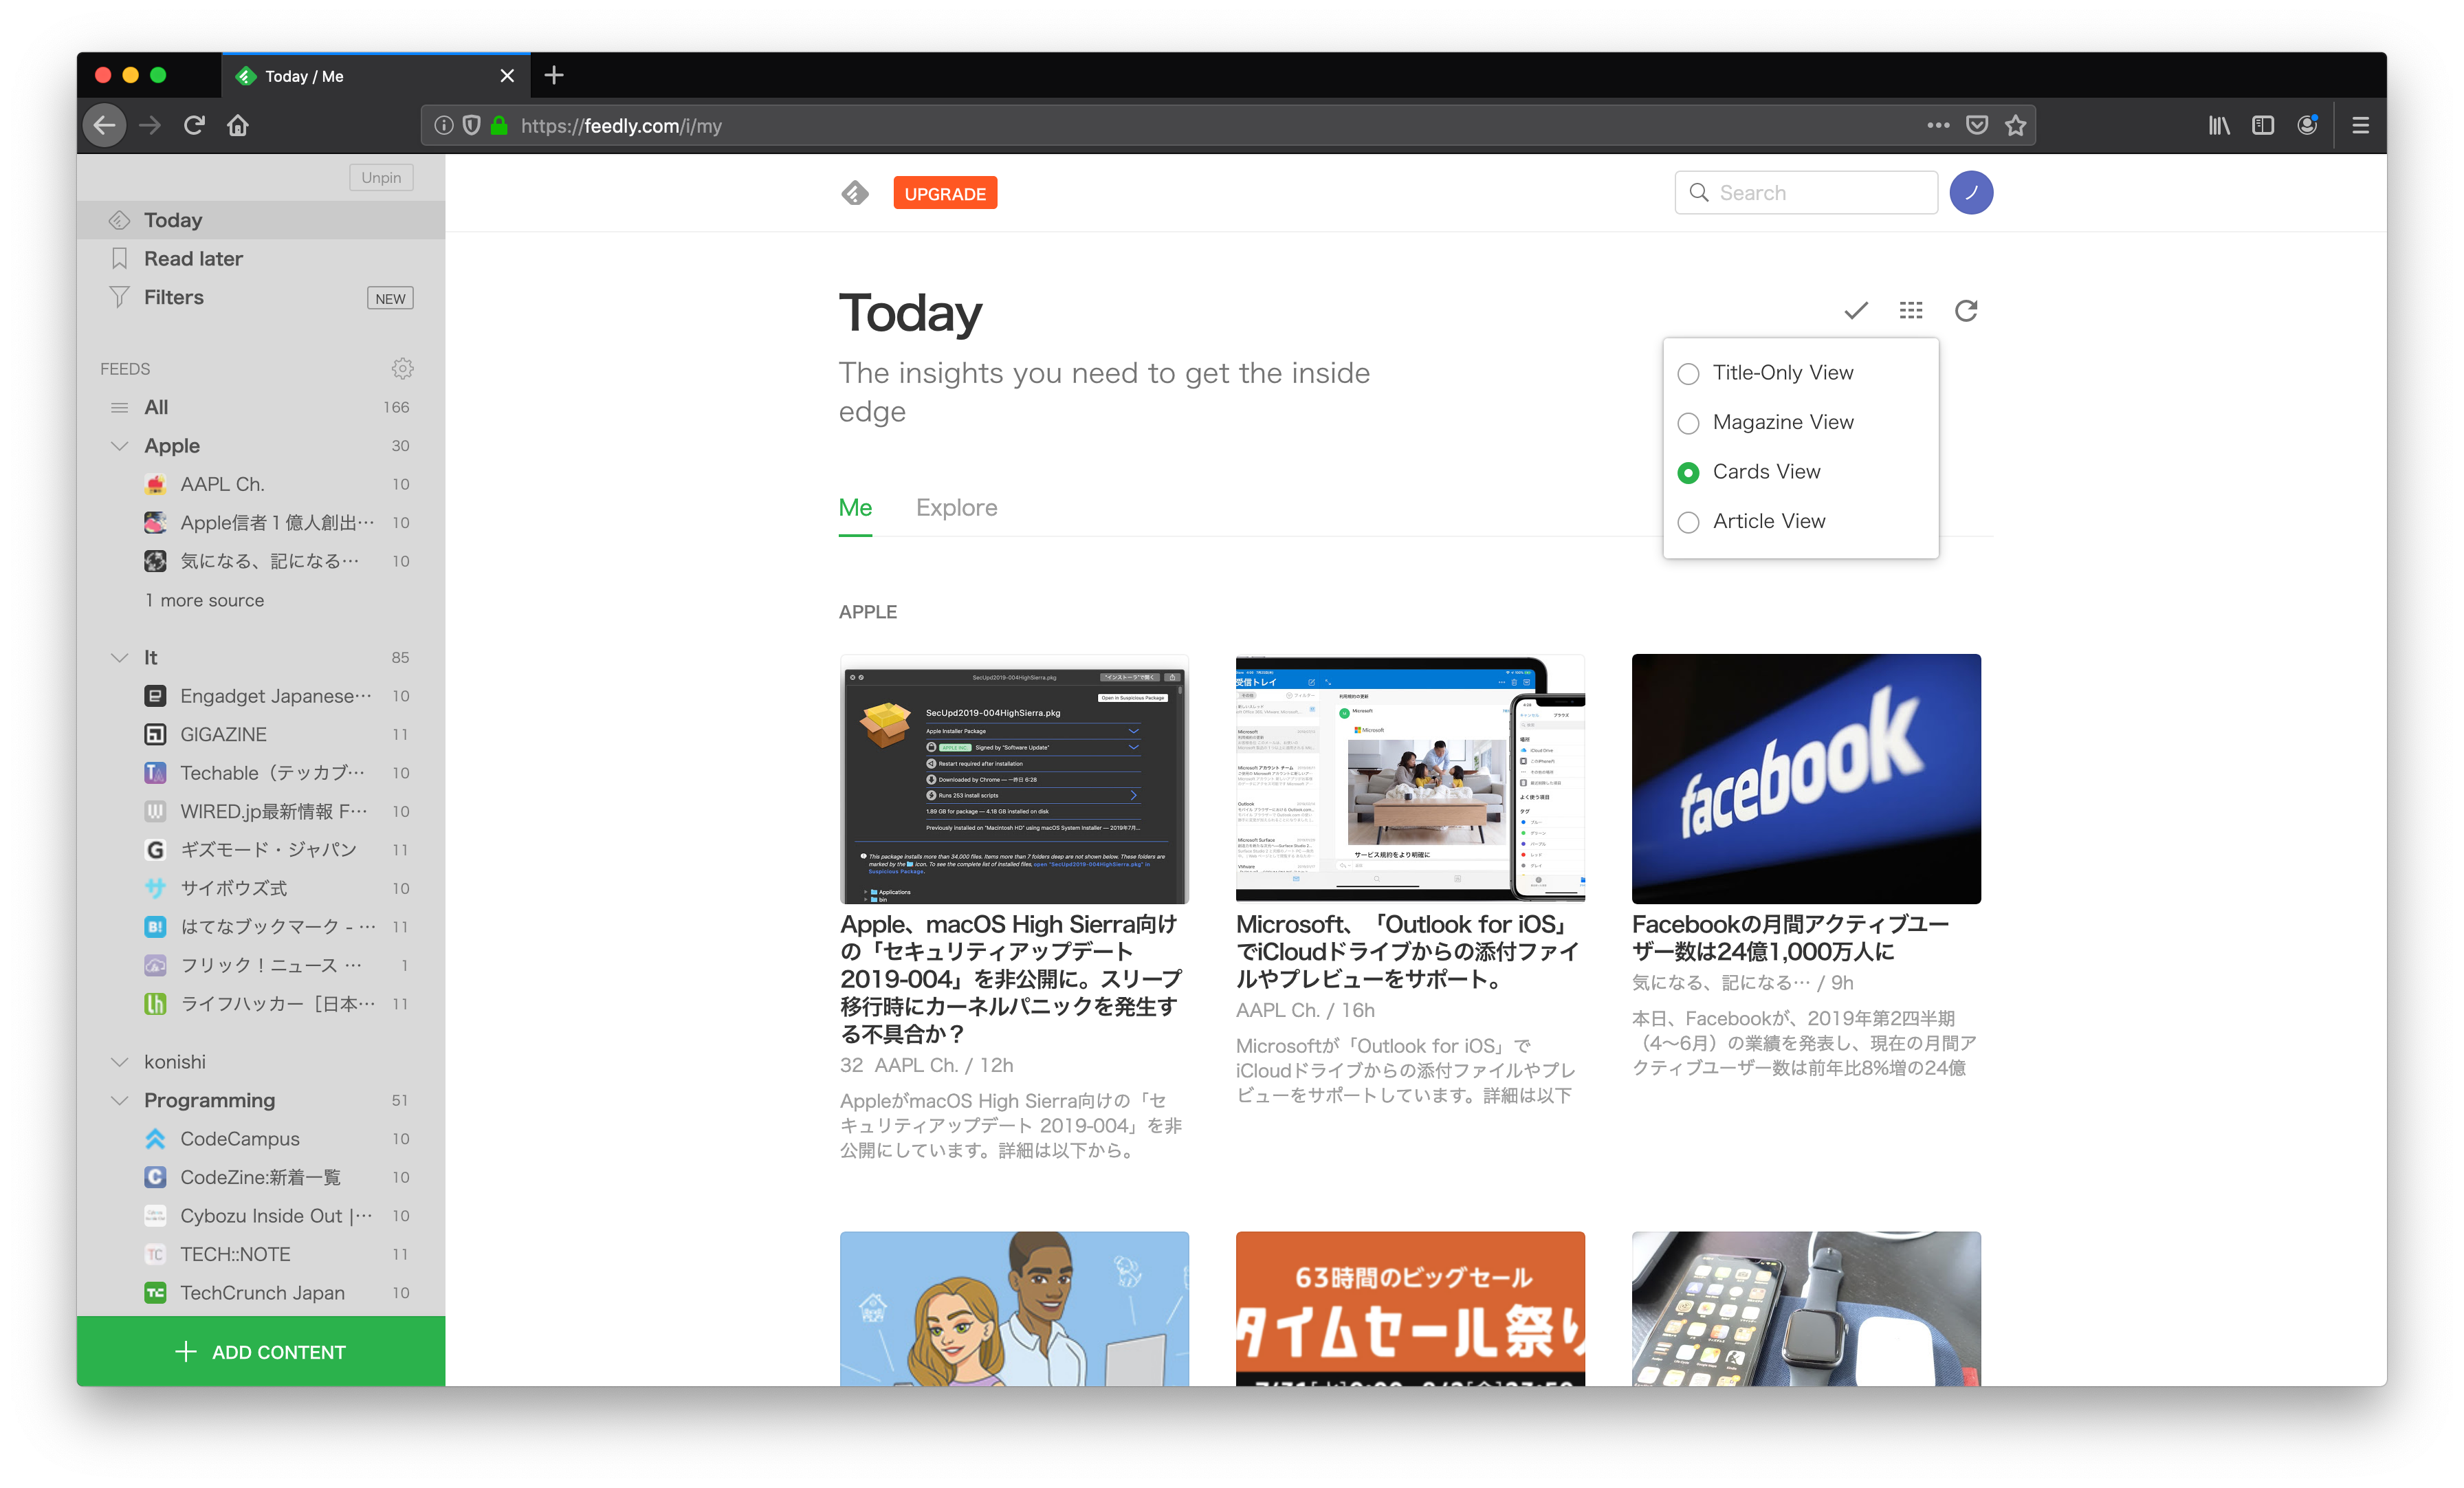Open the Read later bookmark item
The height and width of the screenshot is (1488, 2464).
click(193, 259)
